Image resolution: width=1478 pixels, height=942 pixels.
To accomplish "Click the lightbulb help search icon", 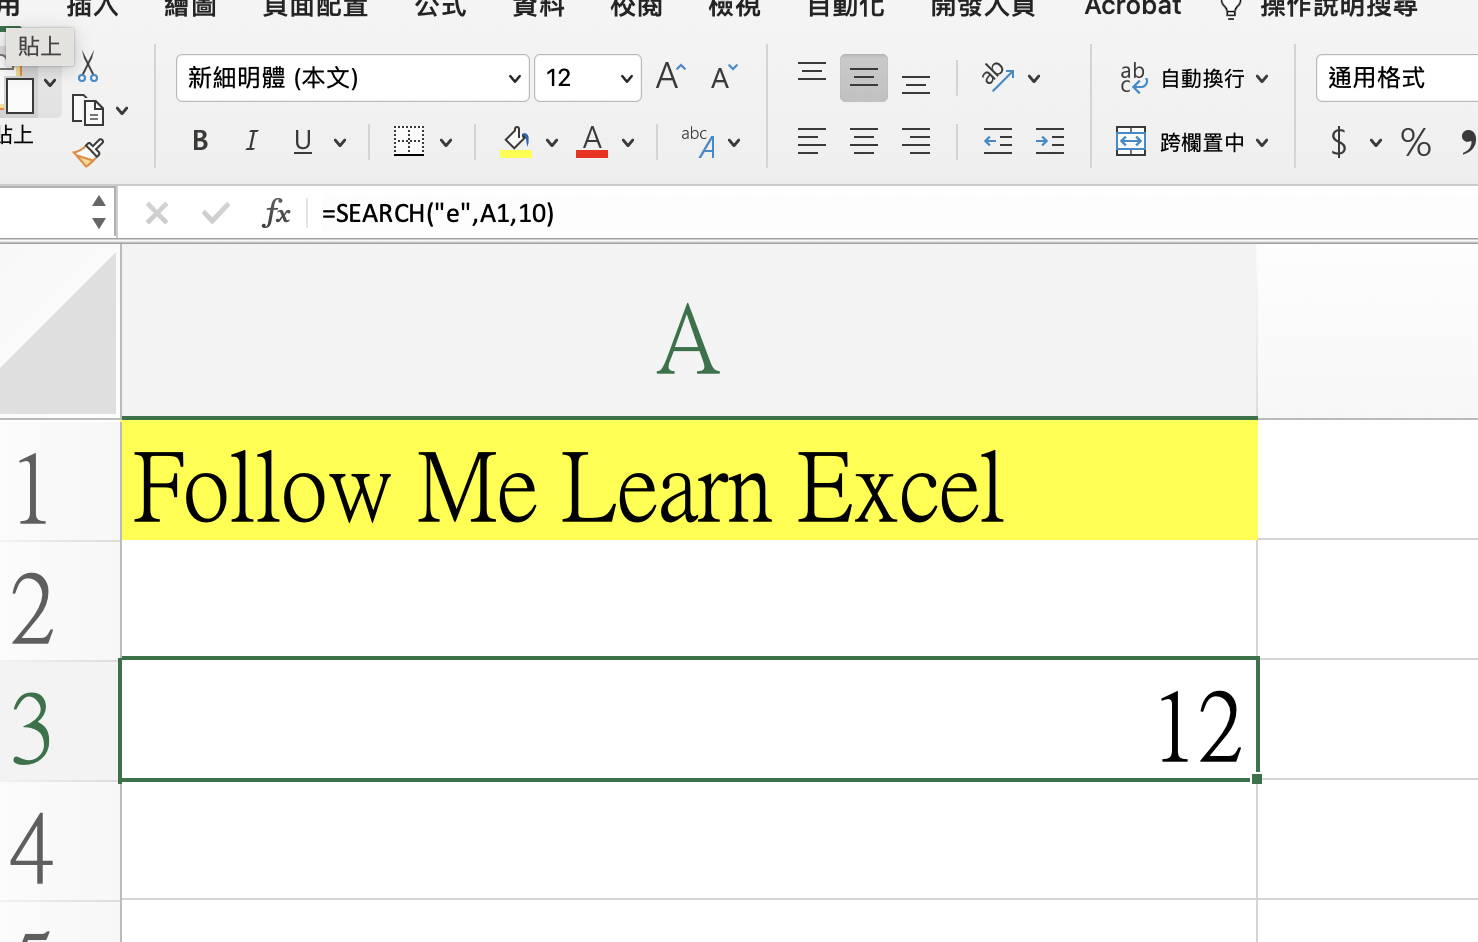I will pyautogui.click(x=1231, y=9).
